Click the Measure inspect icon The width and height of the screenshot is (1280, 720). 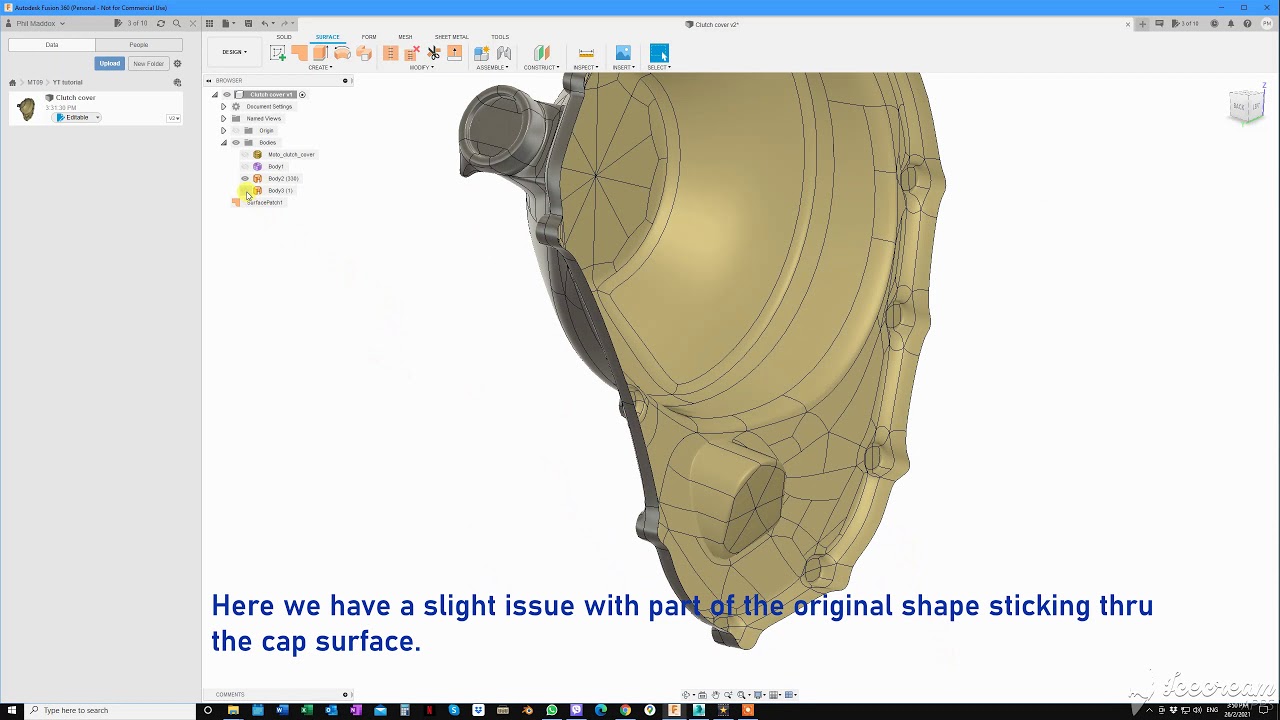(586, 53)
